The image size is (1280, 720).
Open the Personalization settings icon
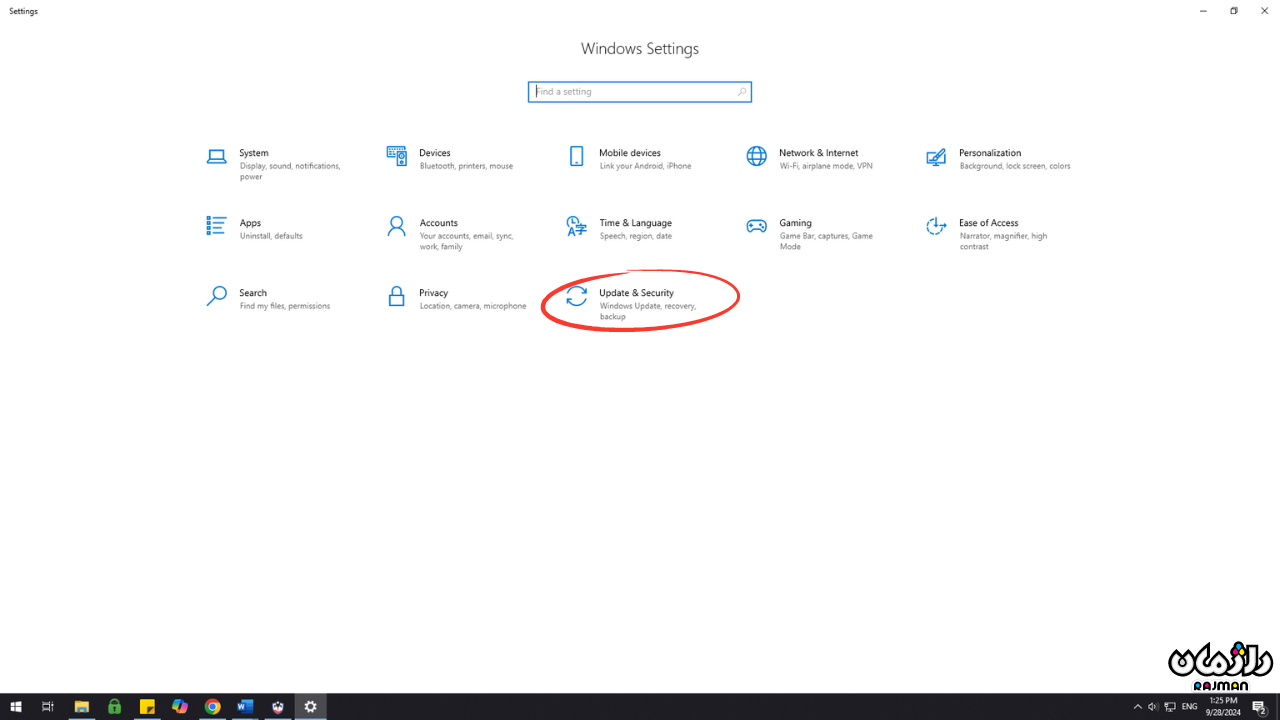(936, 157)
